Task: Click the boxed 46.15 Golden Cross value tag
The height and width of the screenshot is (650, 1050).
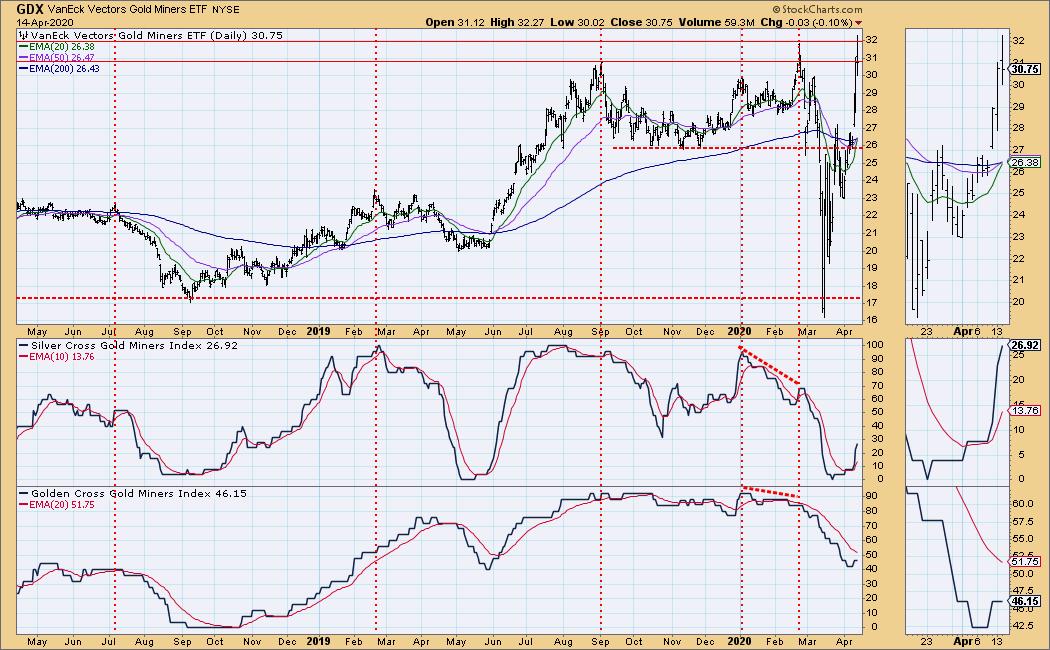Action: click(x=1025, y=602)
